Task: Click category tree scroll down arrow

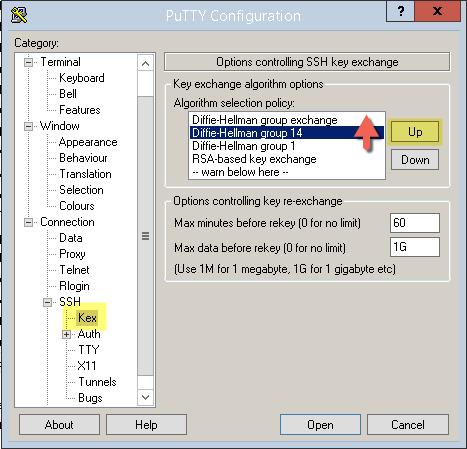Action: (145, 397)
